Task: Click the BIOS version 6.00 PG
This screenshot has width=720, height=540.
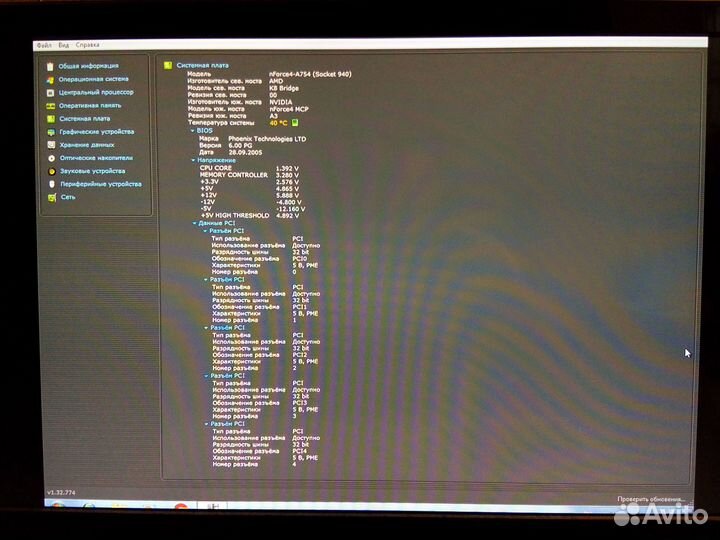Action: point(240,145)
